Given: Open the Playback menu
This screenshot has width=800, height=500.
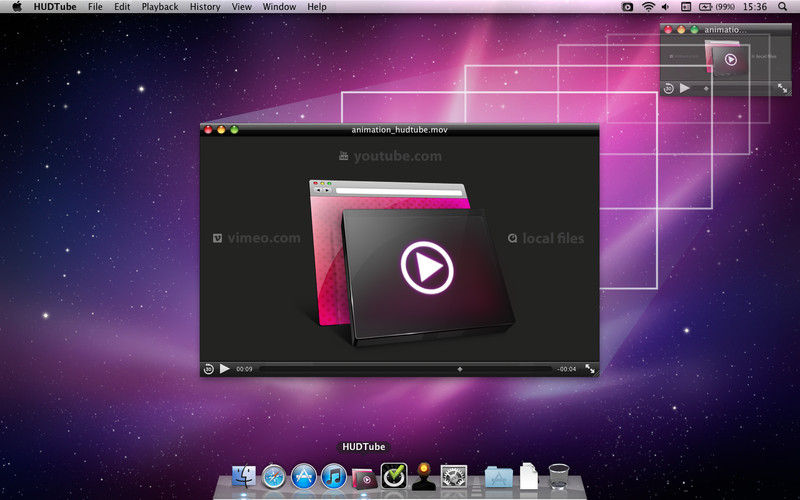Looking at the screenshot, I should [160, 7].
